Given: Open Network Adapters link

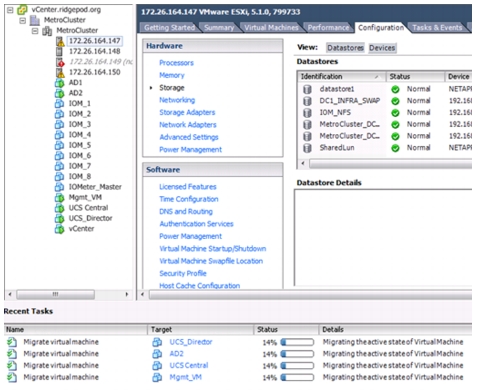Looking at the screenshot, I should point(188,125).
